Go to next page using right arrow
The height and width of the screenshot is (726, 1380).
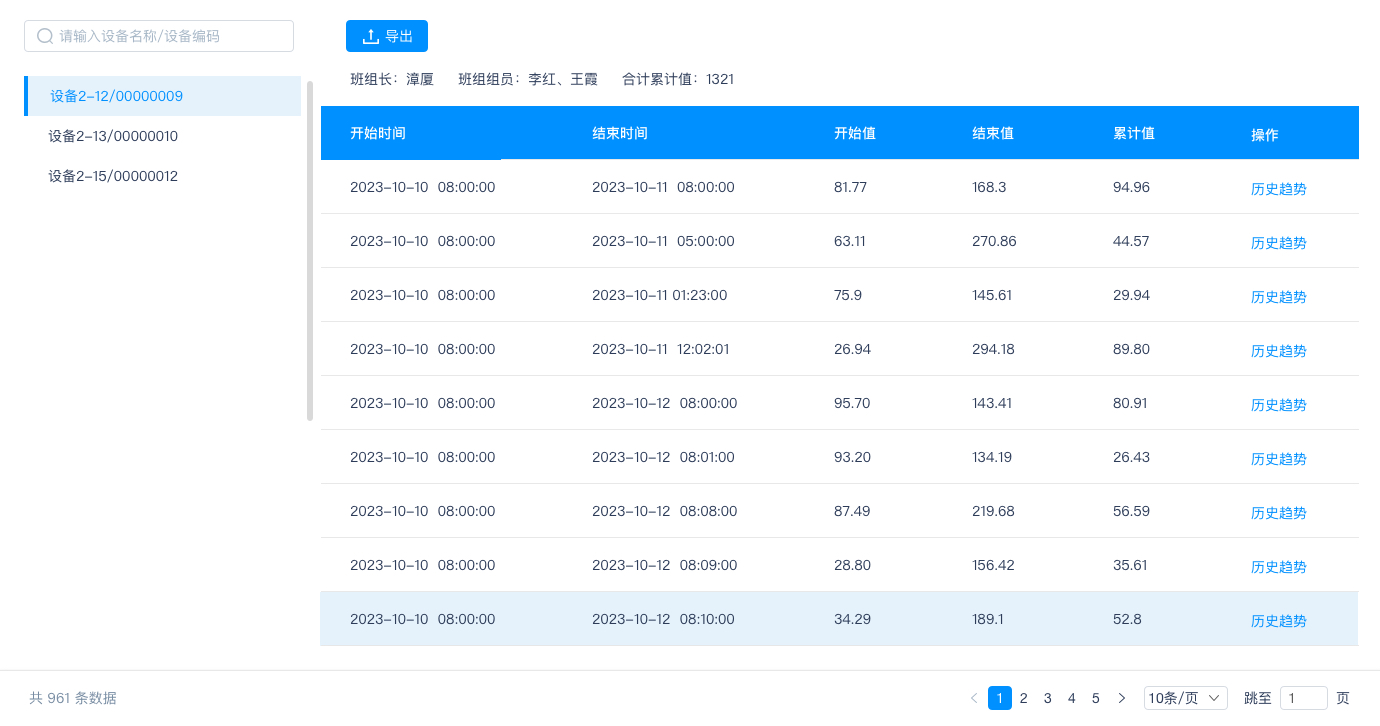pyautogui.click(x=1121, y=698)
